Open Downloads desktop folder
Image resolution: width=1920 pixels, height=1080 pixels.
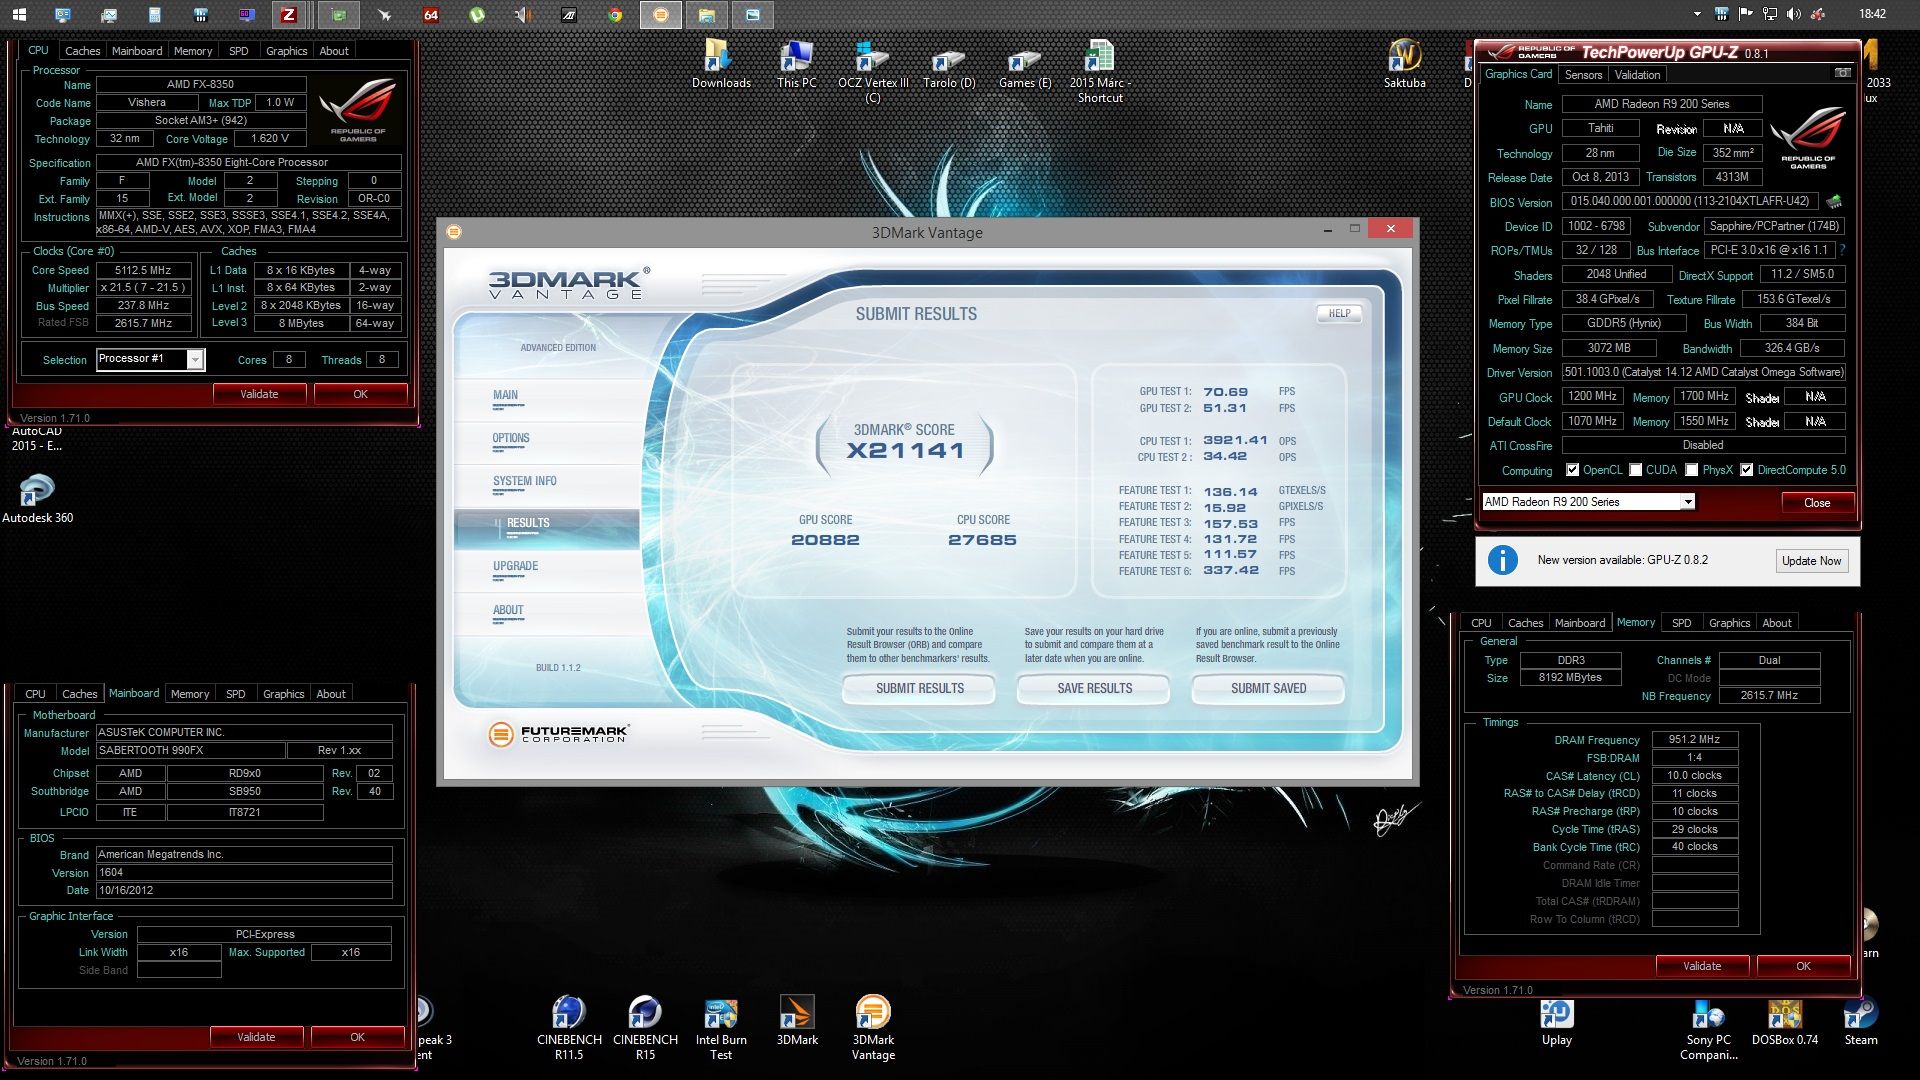pyautogui.click(x=721, y=64)
